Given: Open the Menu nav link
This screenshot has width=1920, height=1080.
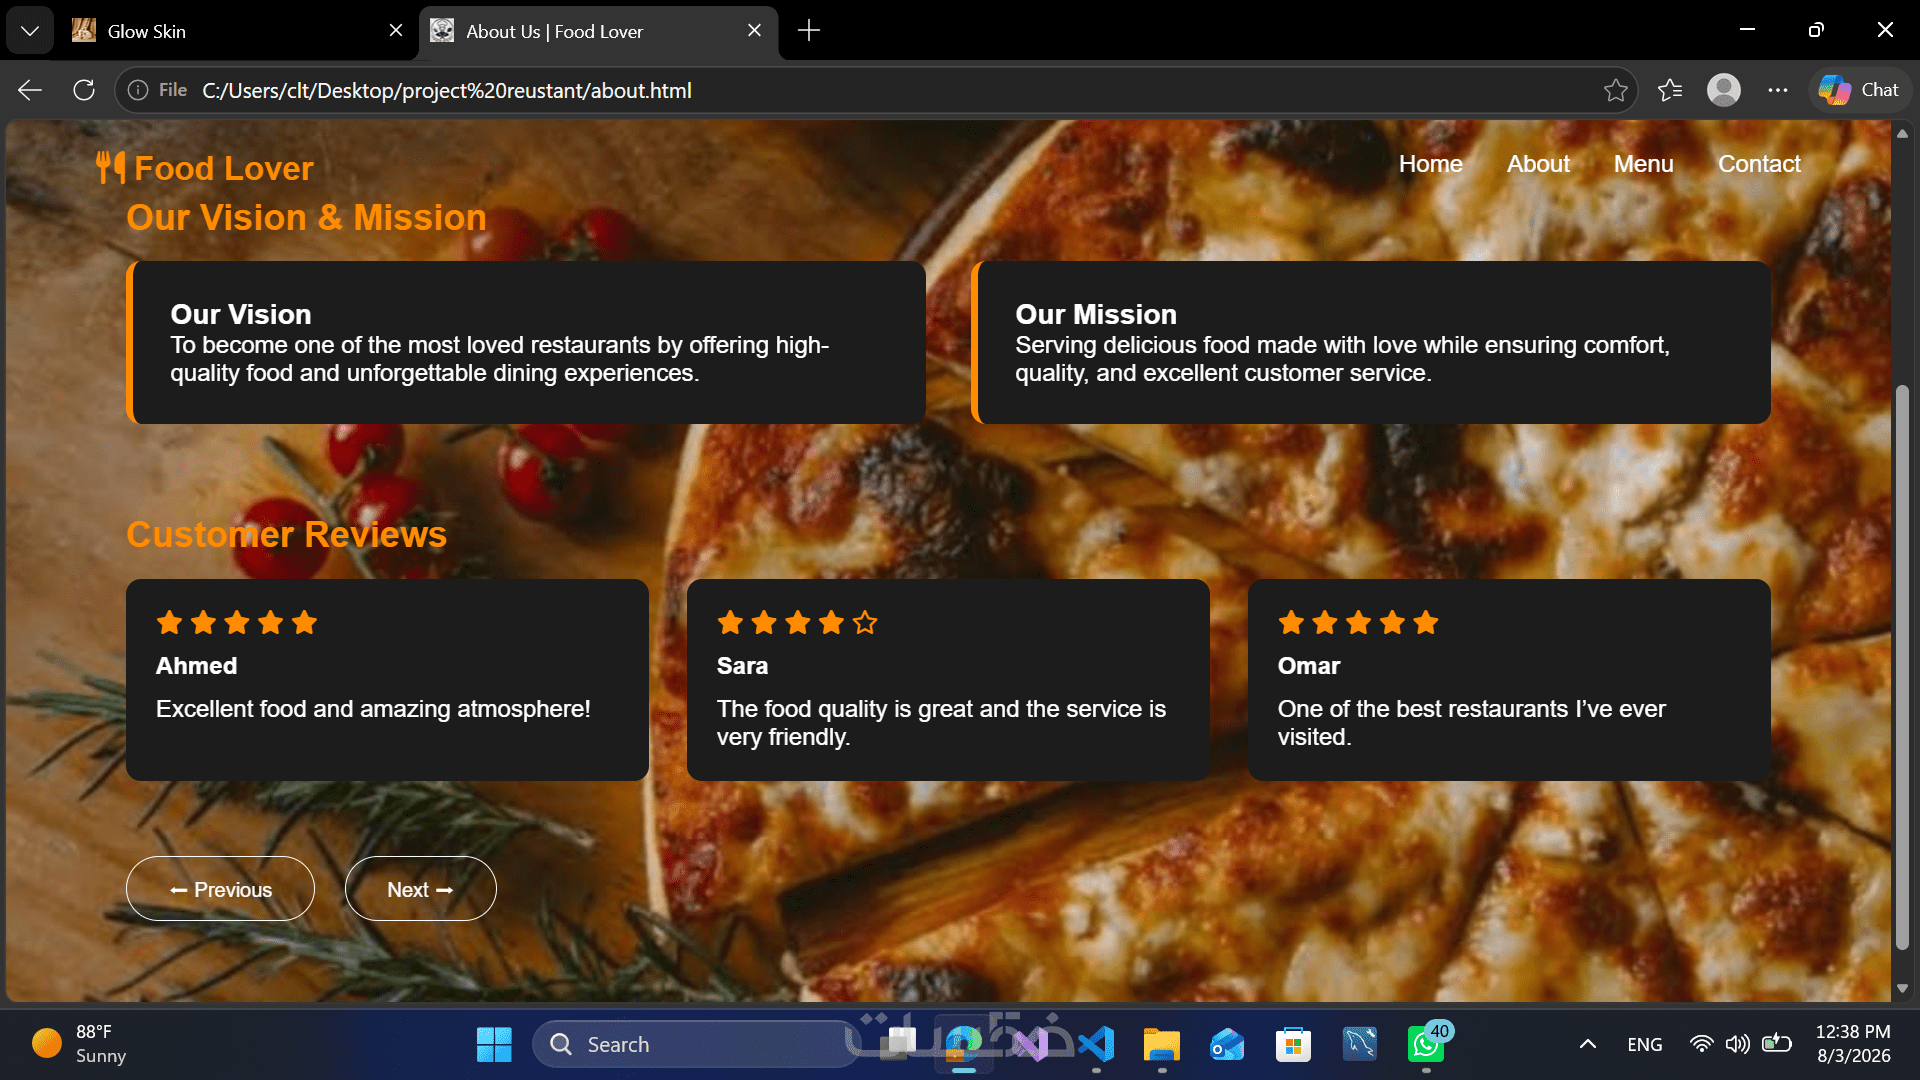Looking at the screenshot, I should (1643, 164).
